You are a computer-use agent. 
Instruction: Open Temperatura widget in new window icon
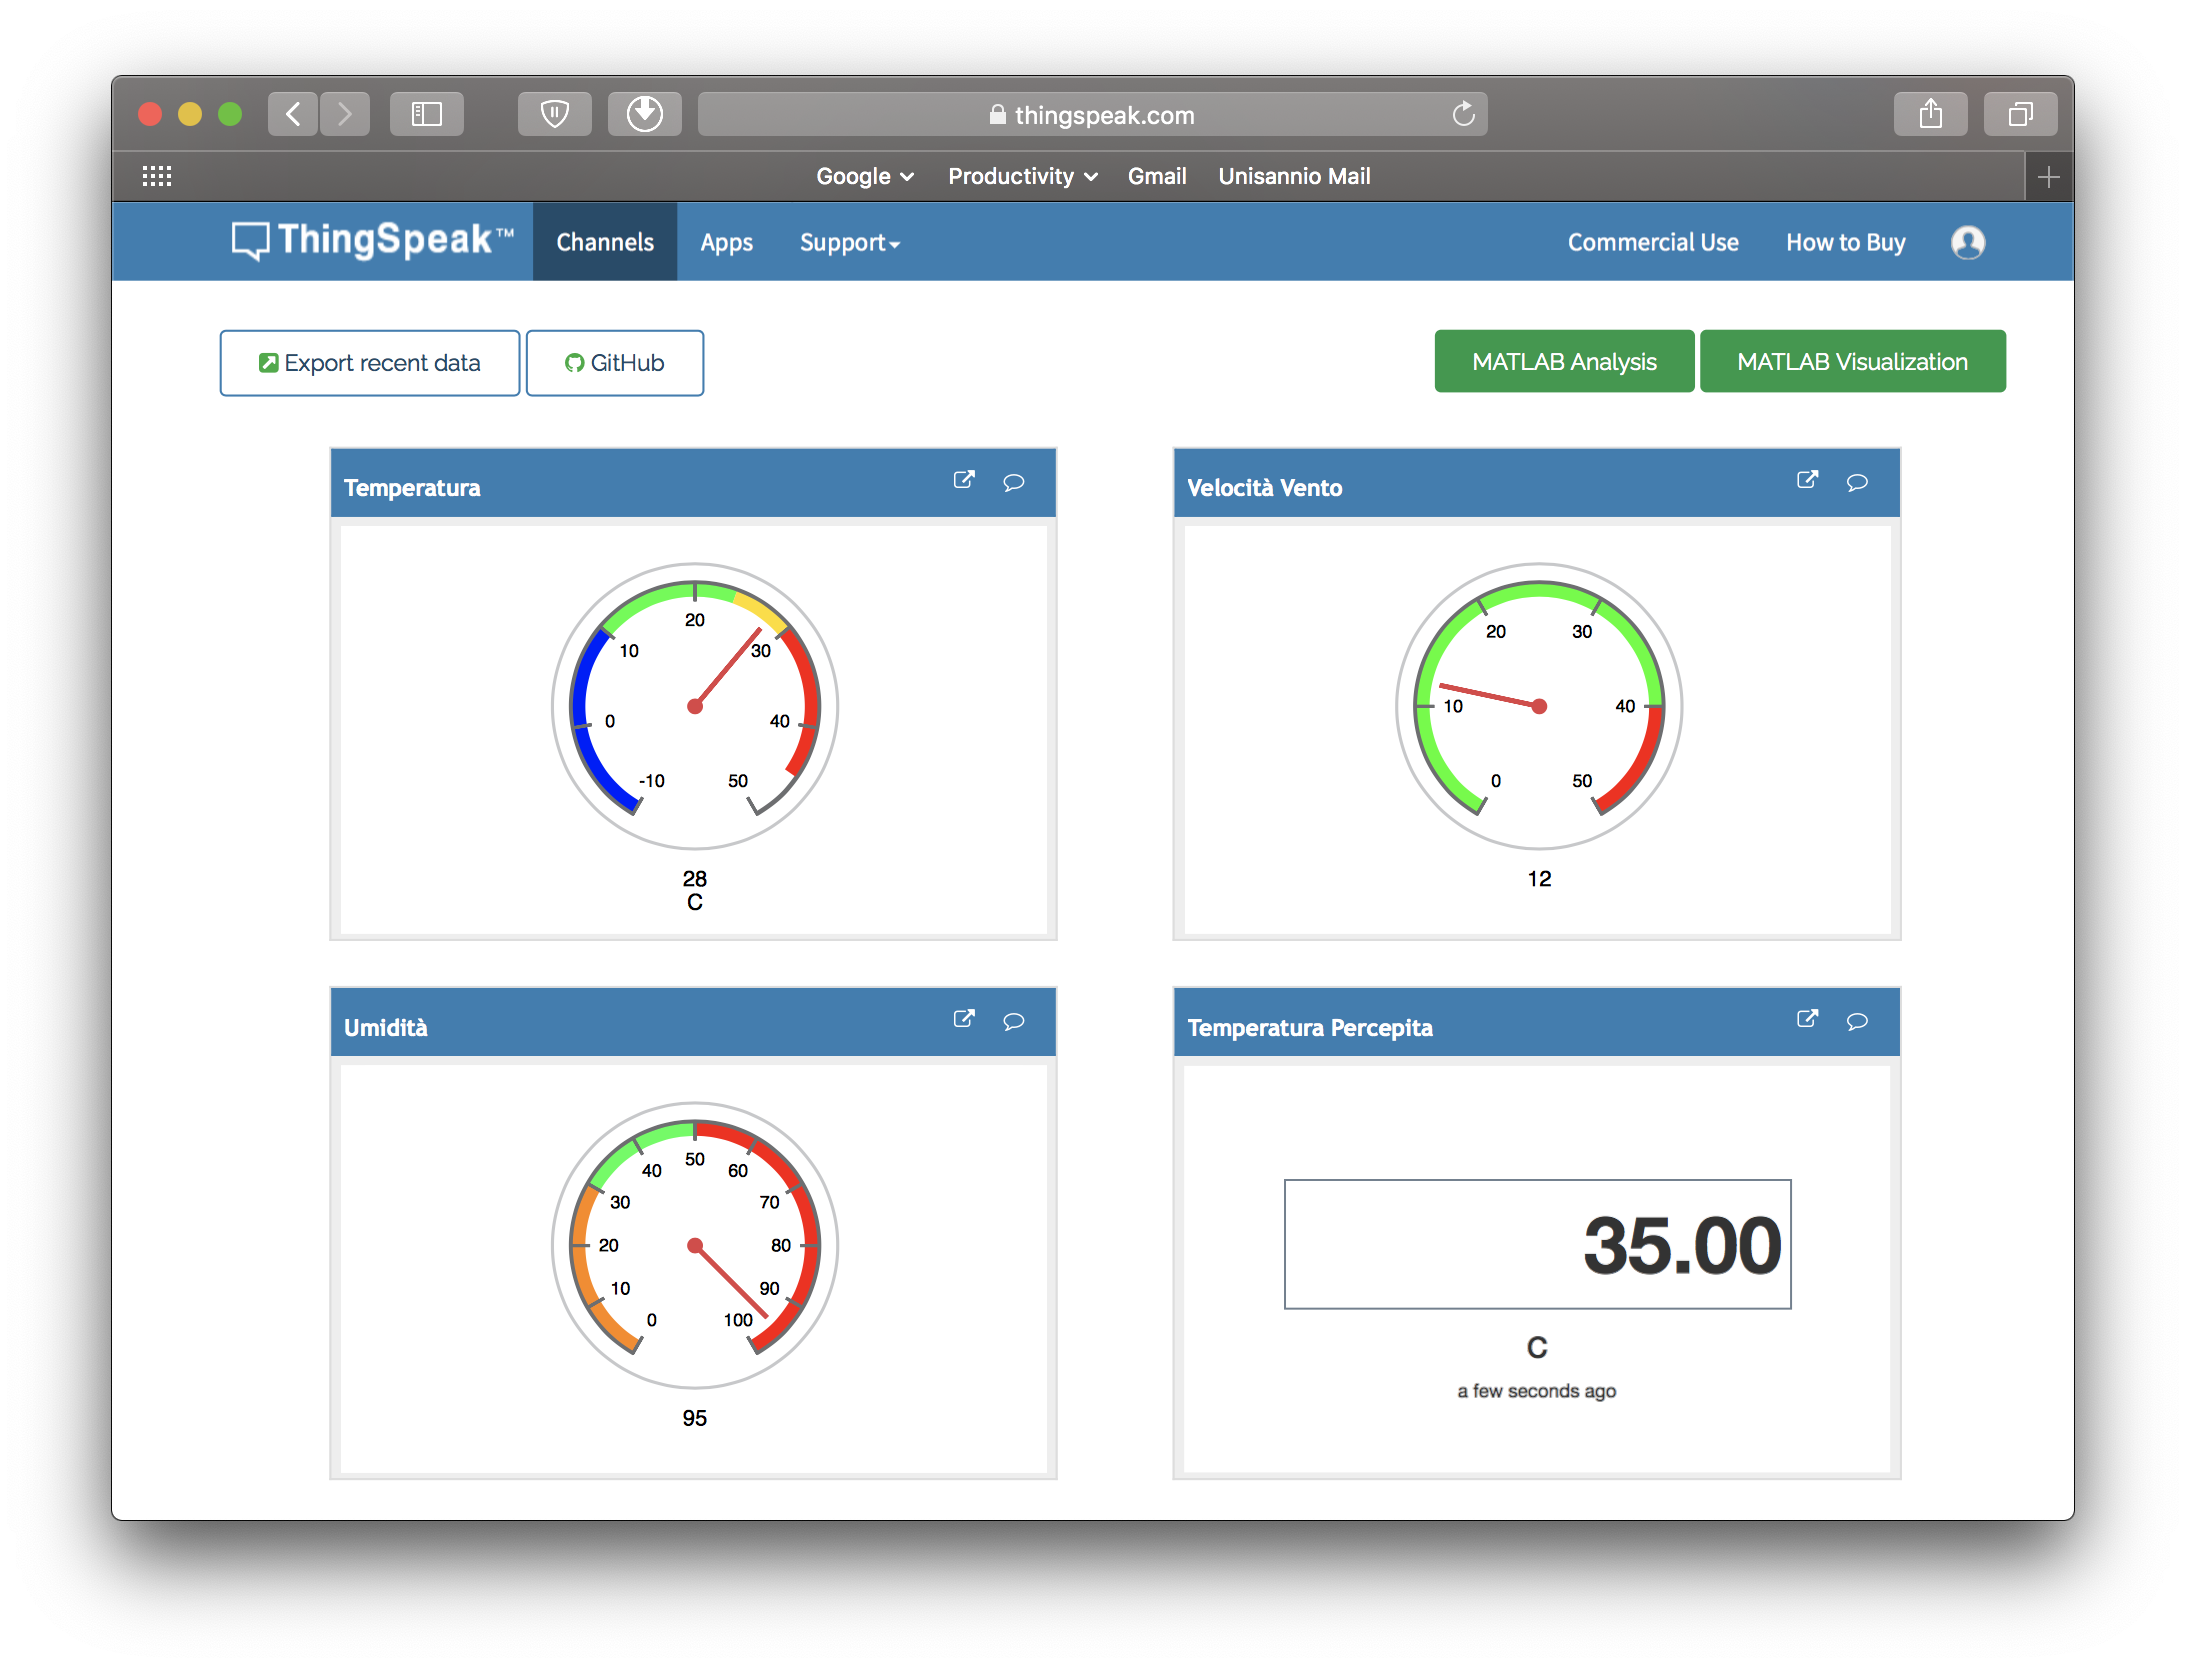point(963,481)
